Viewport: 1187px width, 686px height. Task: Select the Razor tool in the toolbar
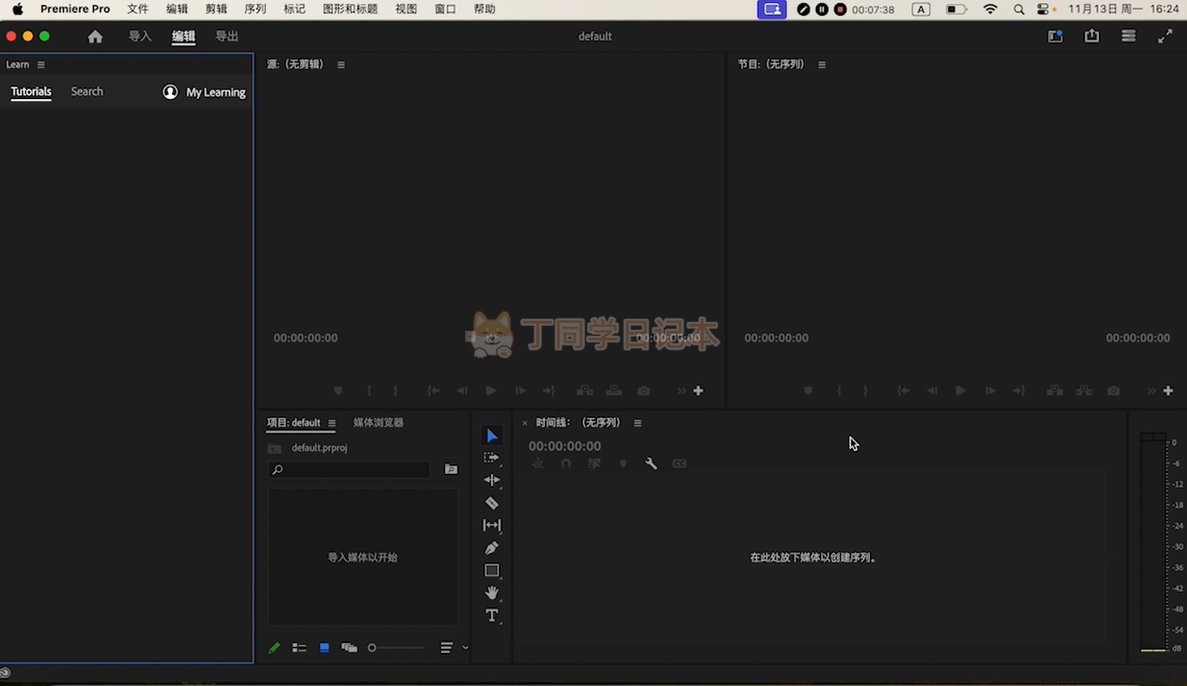point(491,503)
